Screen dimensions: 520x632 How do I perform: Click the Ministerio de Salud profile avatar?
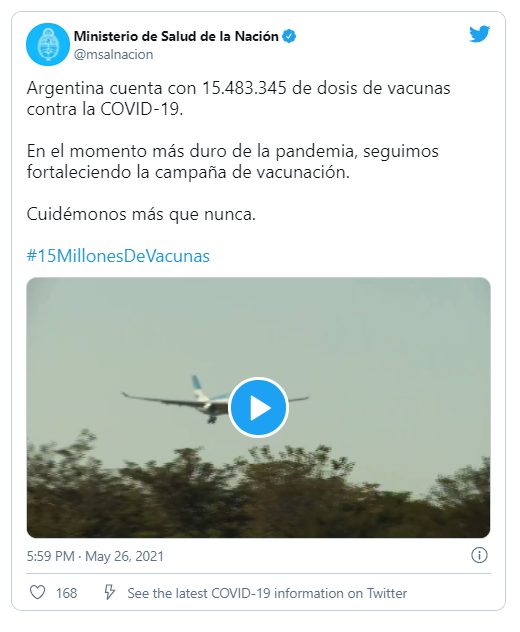pyautogui.click(x=48, y=44)
